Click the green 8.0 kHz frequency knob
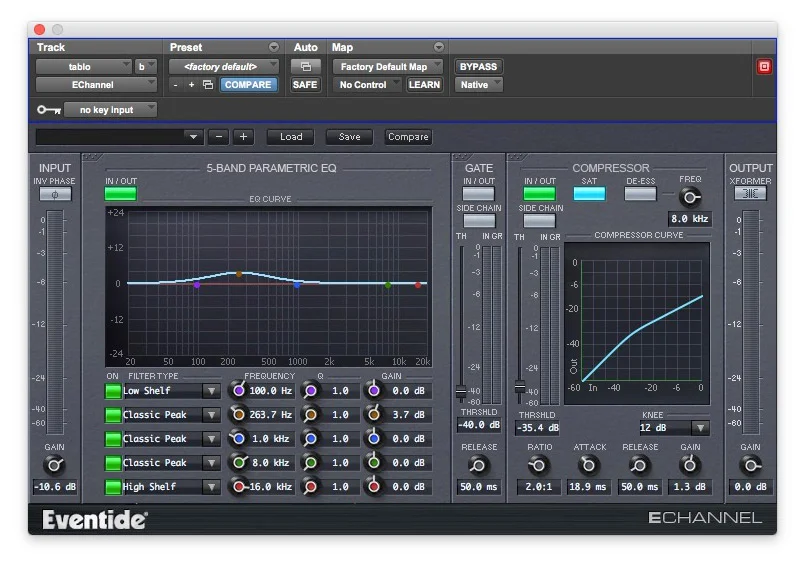This screenshot has width=810, height=561. point(238,462)
